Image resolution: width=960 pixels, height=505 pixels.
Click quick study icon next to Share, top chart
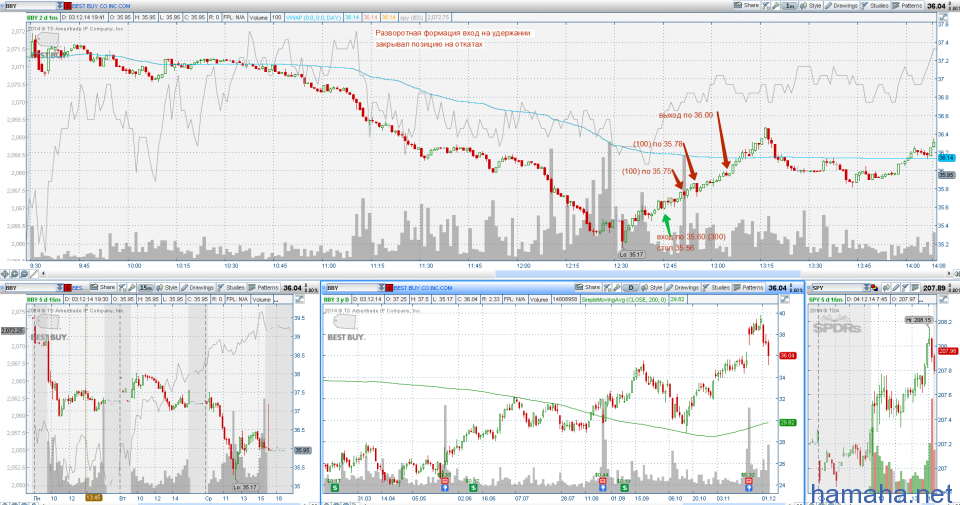(x=766, y=6)
